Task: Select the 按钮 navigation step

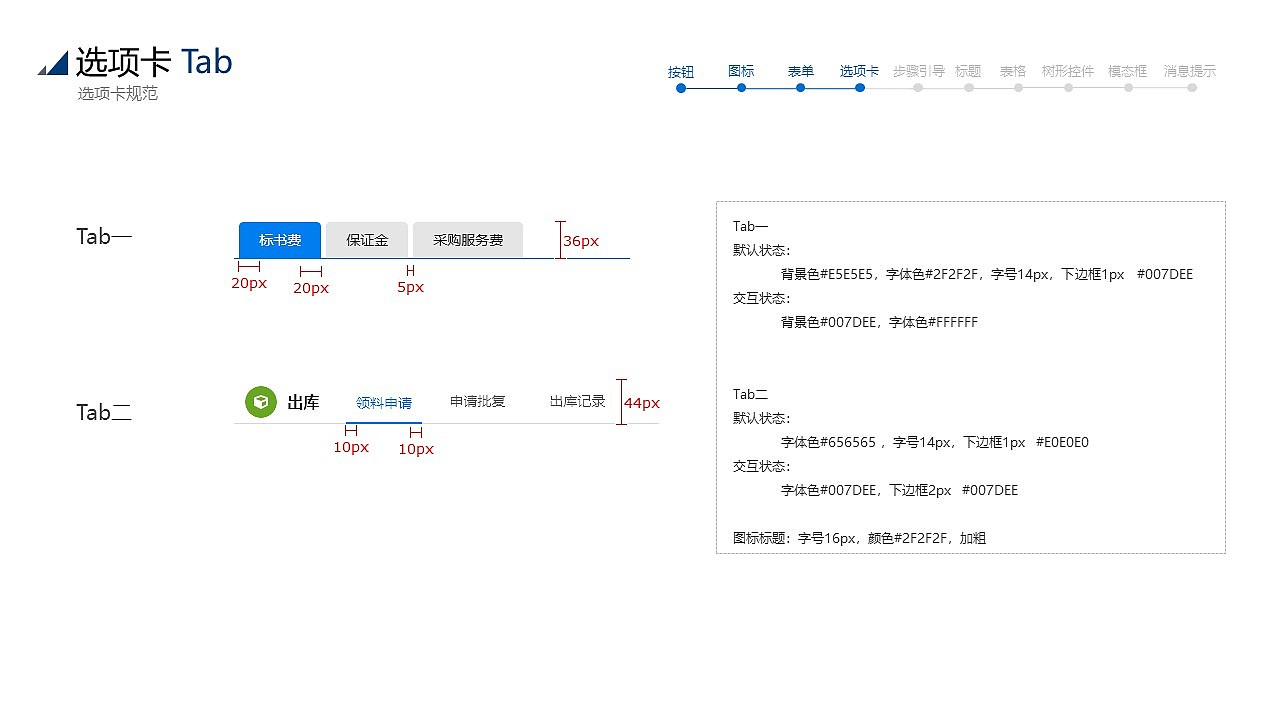Action: point(681,71)
